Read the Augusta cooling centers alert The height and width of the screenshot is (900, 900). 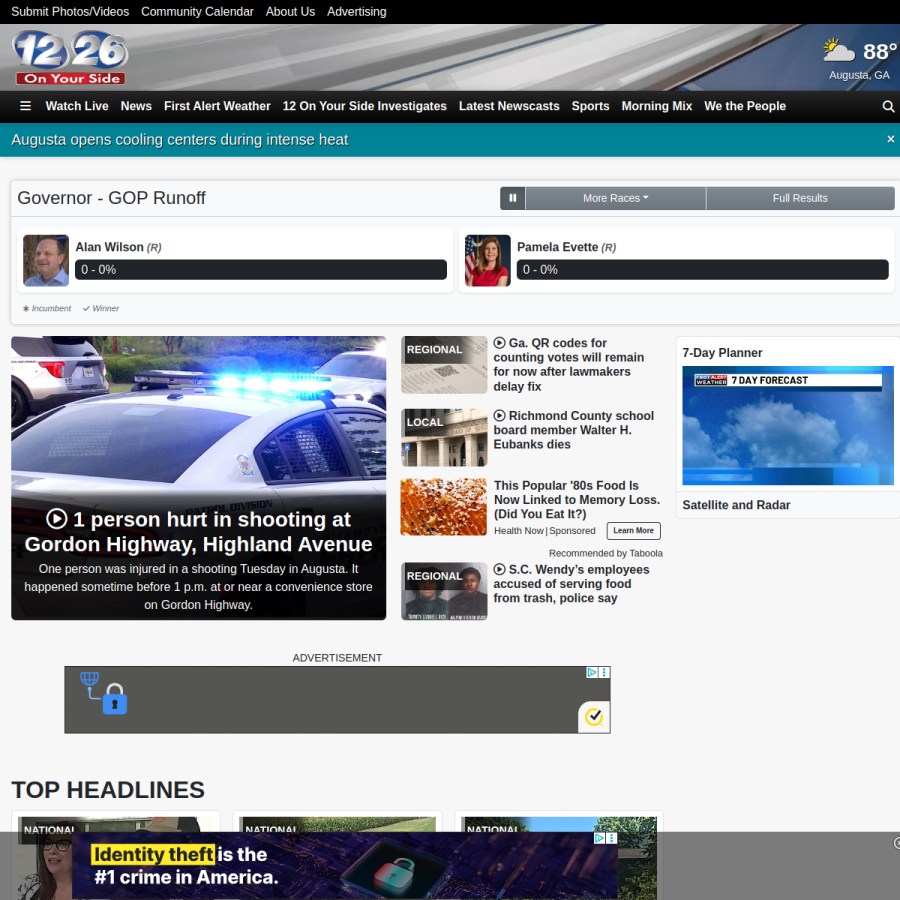[180, 139]
